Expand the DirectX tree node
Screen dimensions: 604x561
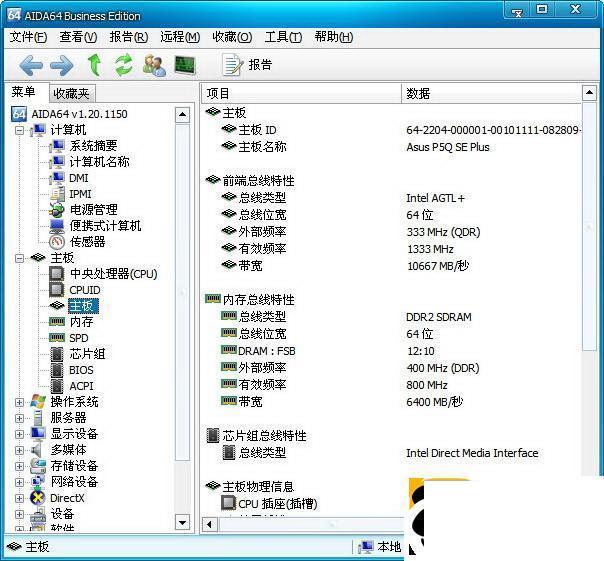(19, 498)
